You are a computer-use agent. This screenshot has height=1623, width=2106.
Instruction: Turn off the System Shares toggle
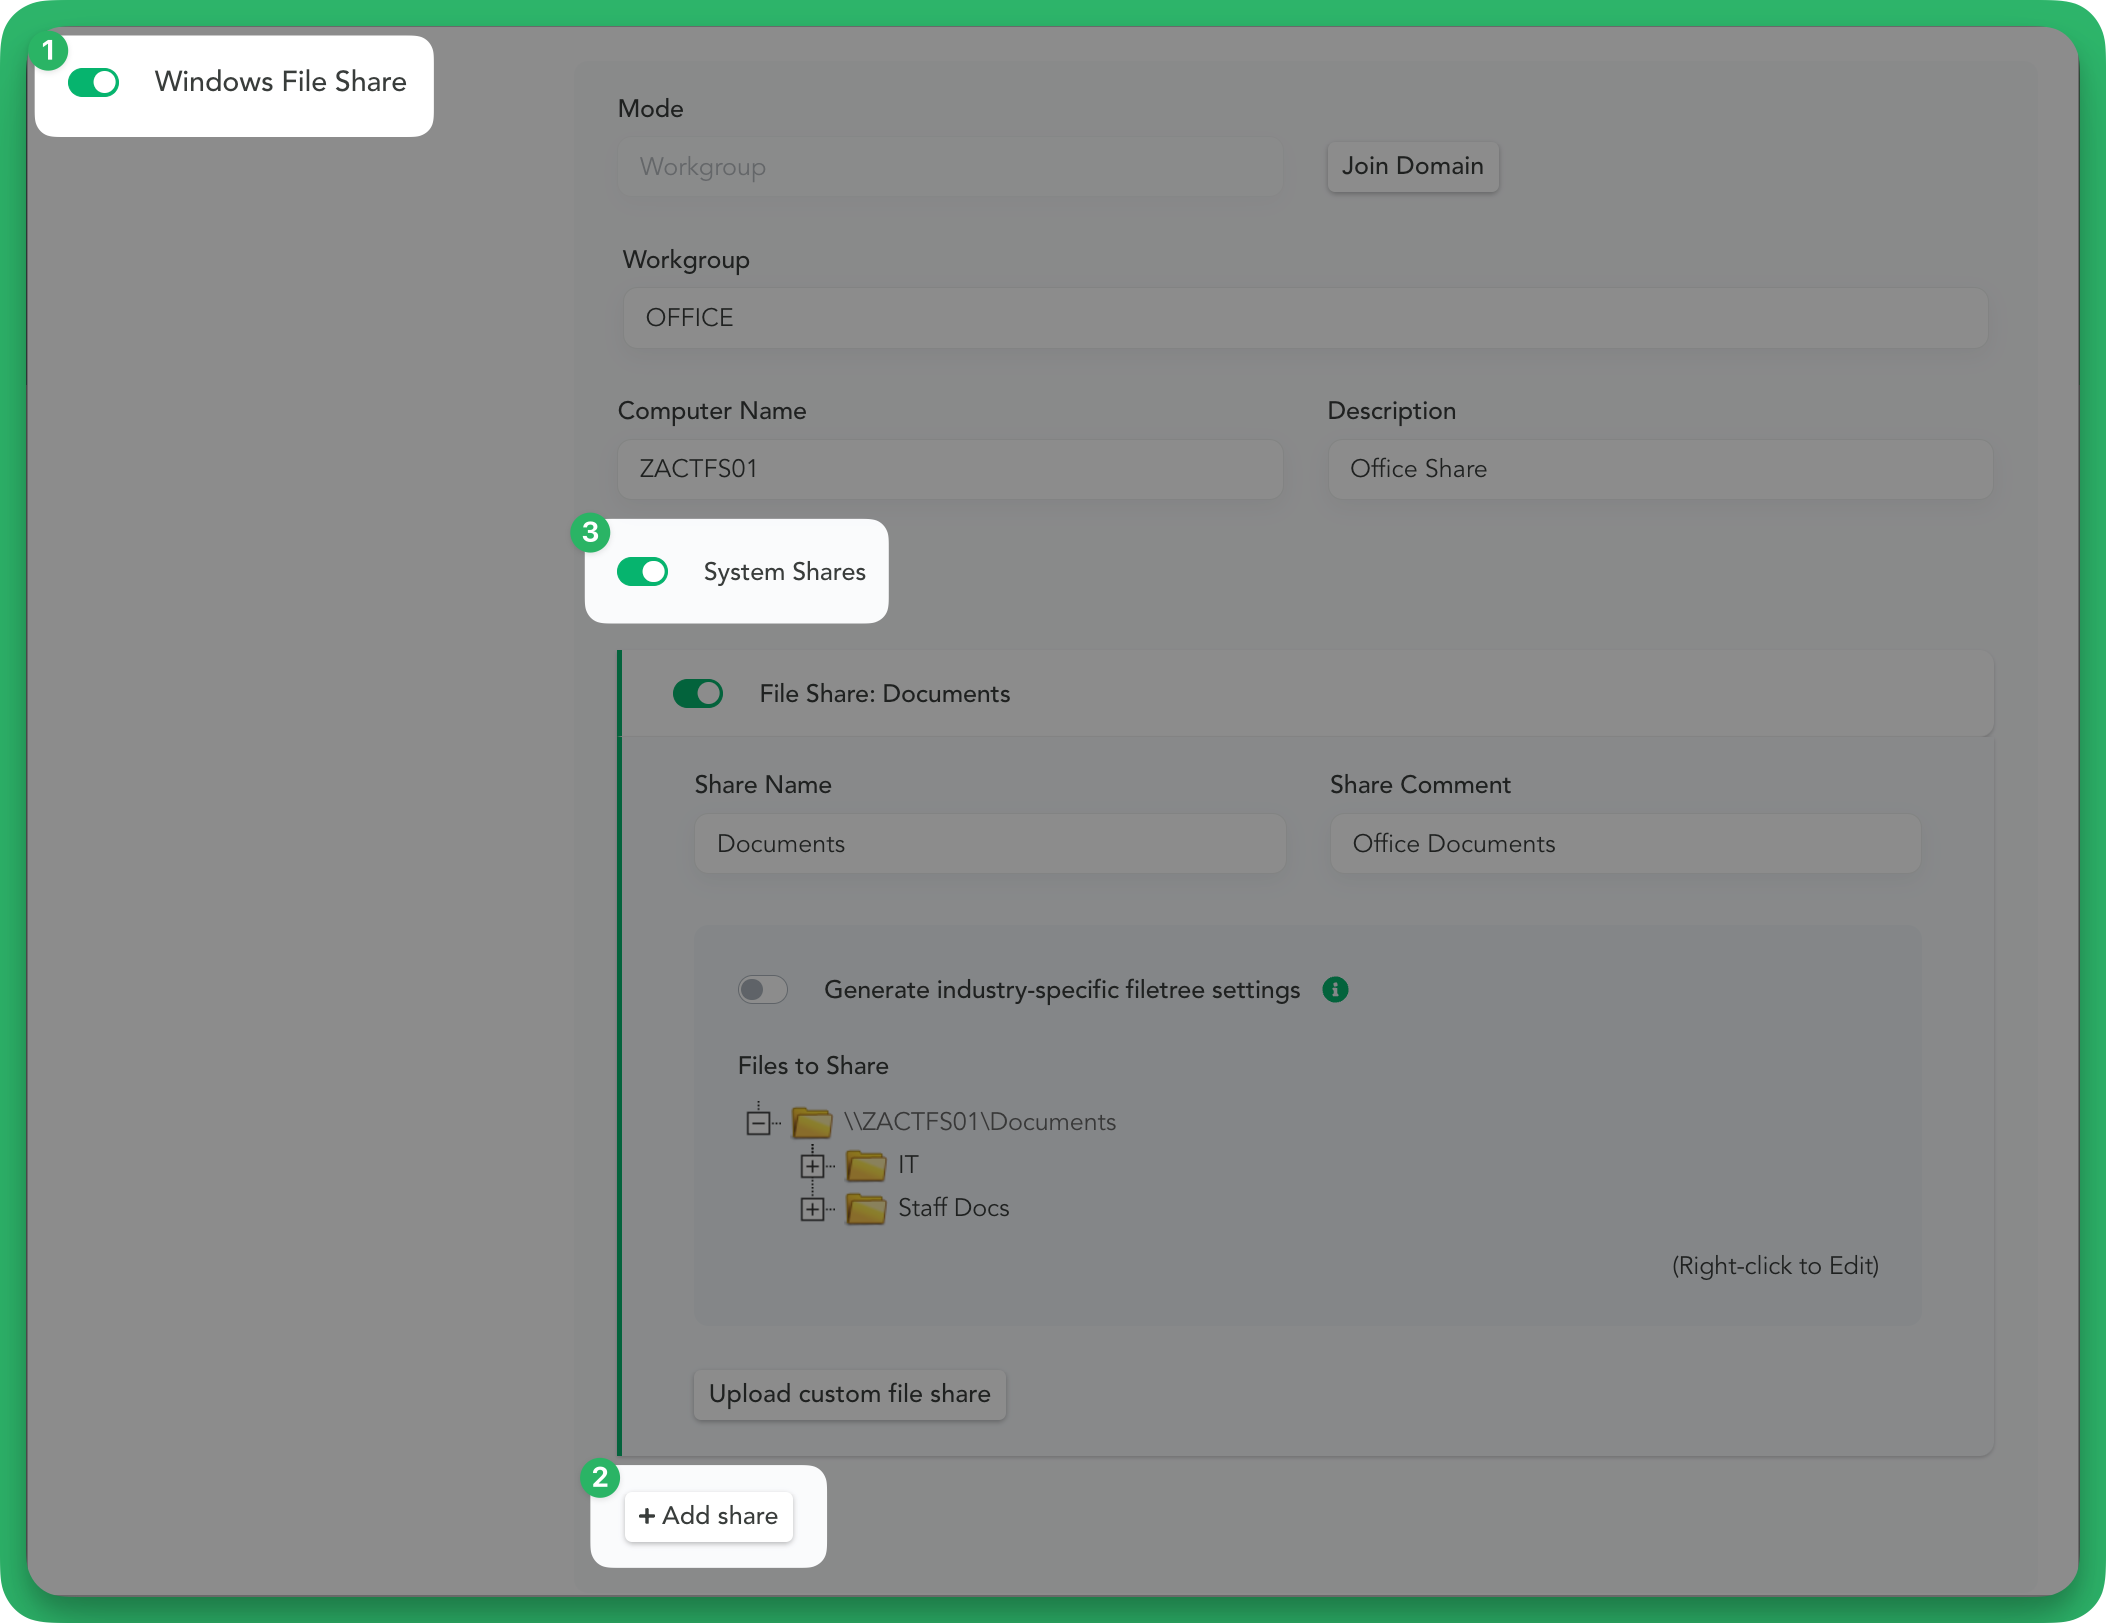pos(643,571)
